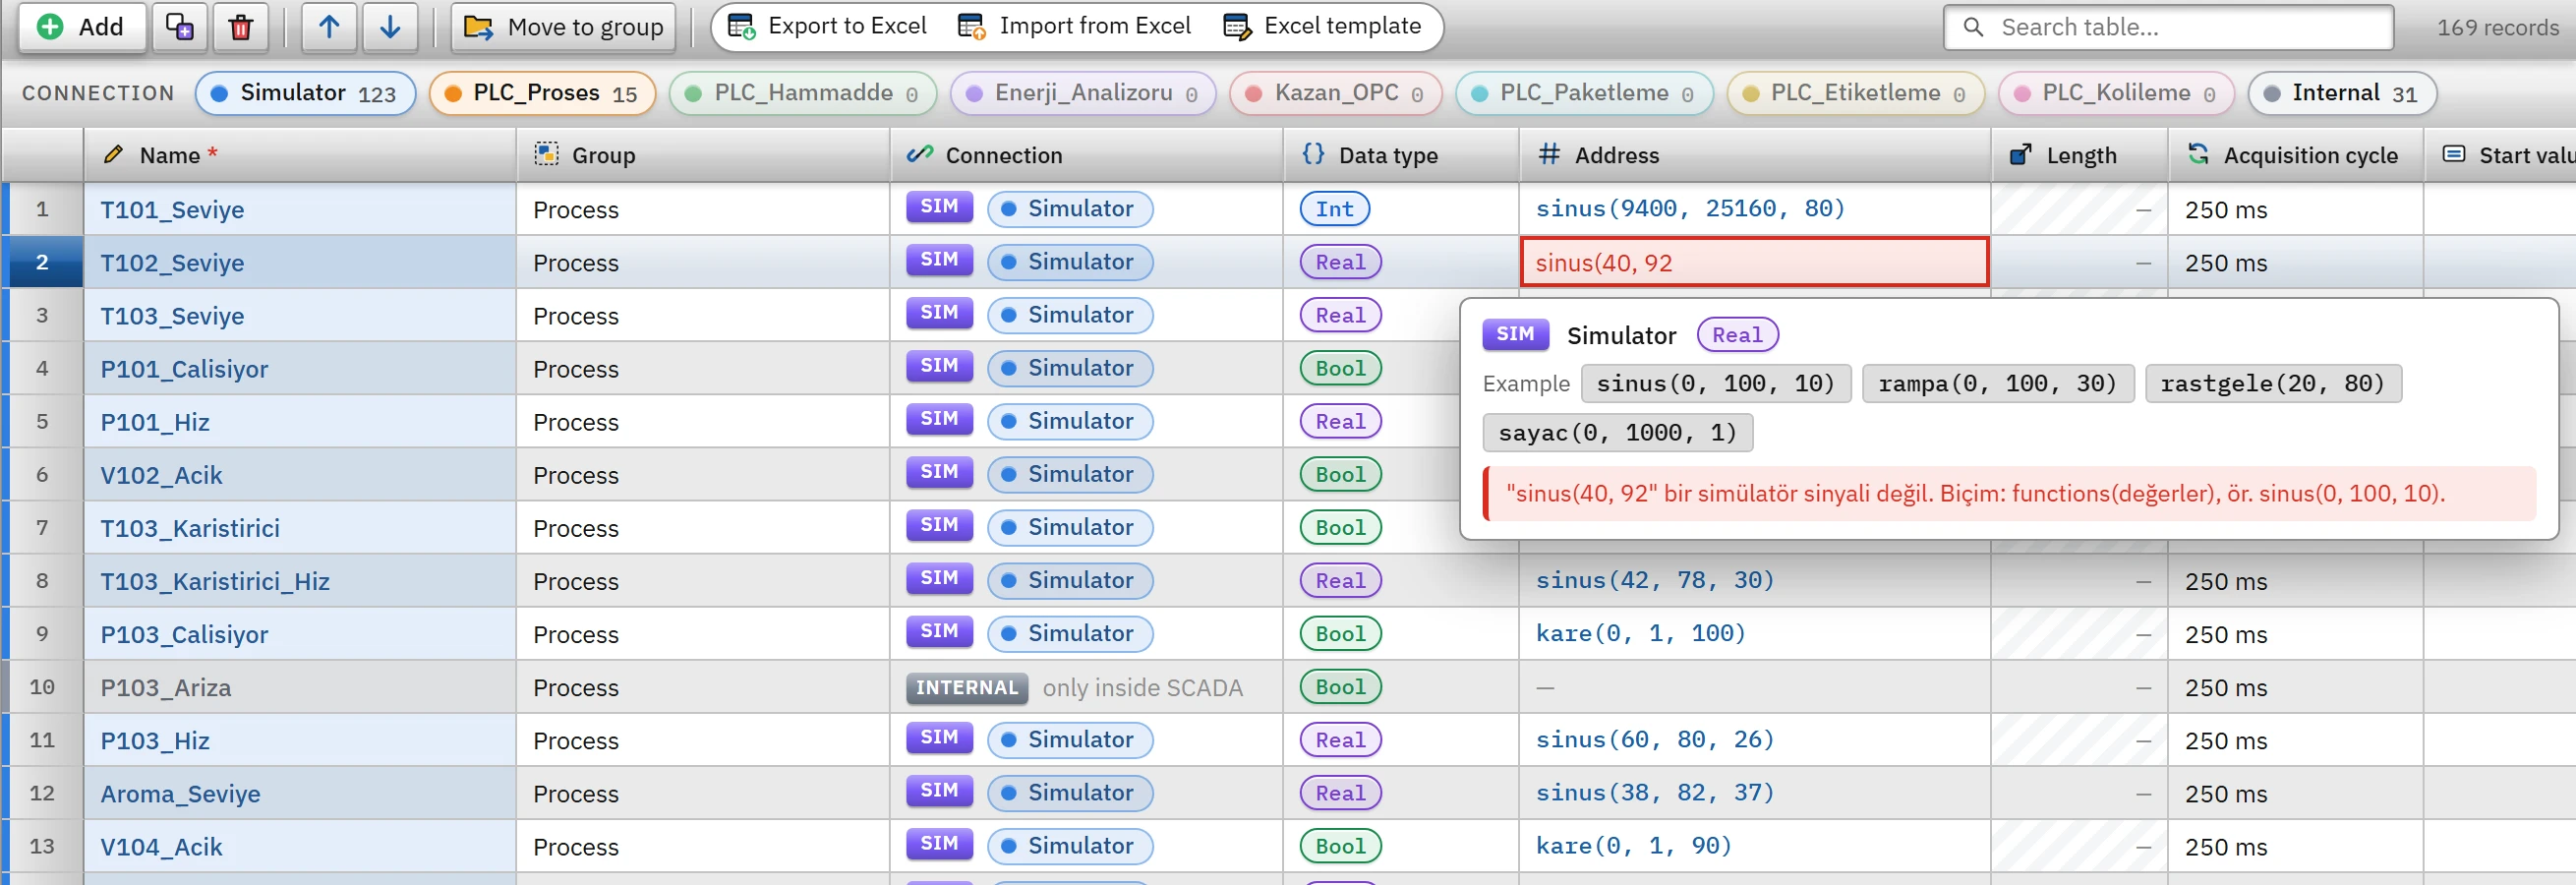Open Int data type of T101_Seviye
This screenshot has height=885, width=2576.
pyautogui.click(x=1334, y=209)
